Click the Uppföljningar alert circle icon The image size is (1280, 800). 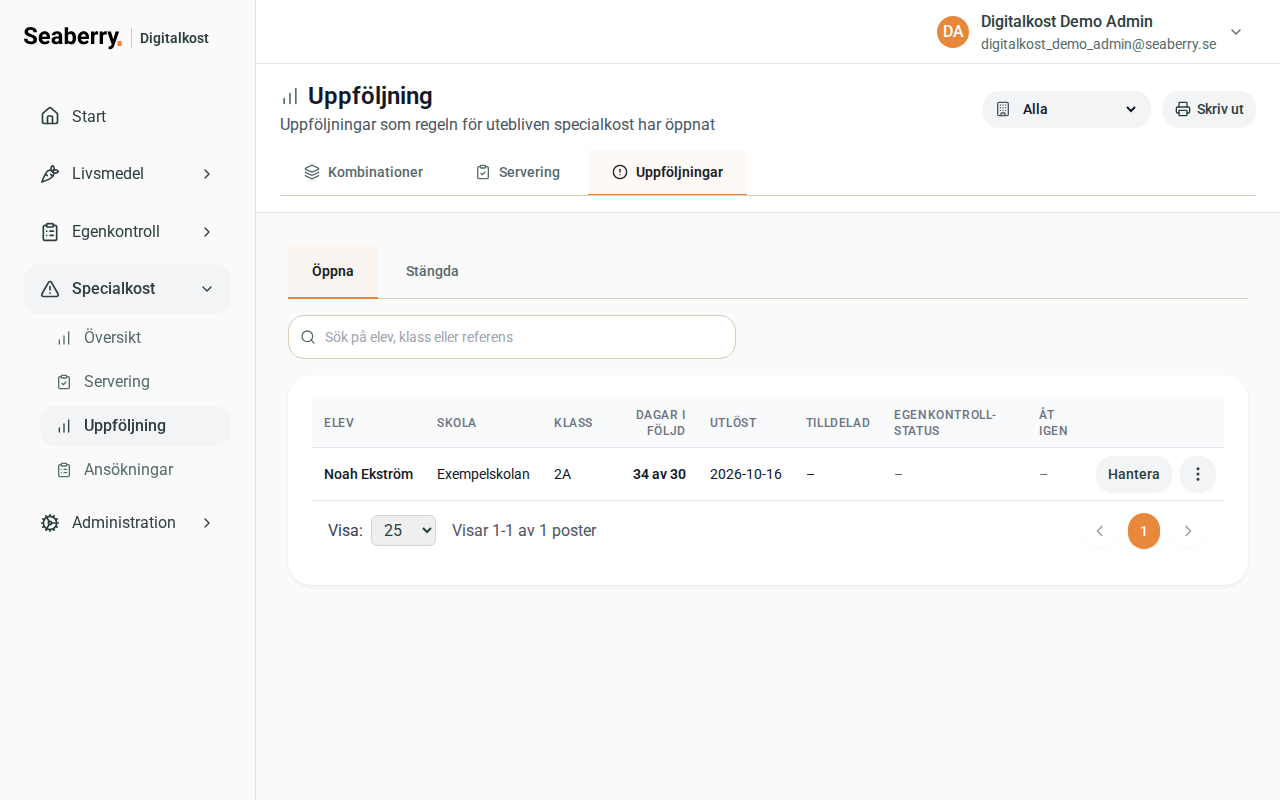[620, 172]
